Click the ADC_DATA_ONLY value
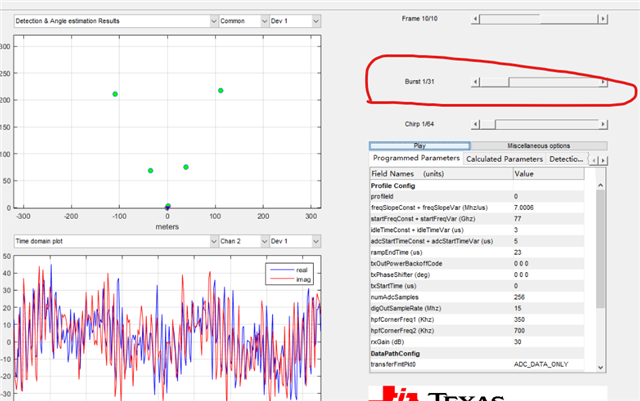This screenshot has height=401, width=640. coord(541,364)
